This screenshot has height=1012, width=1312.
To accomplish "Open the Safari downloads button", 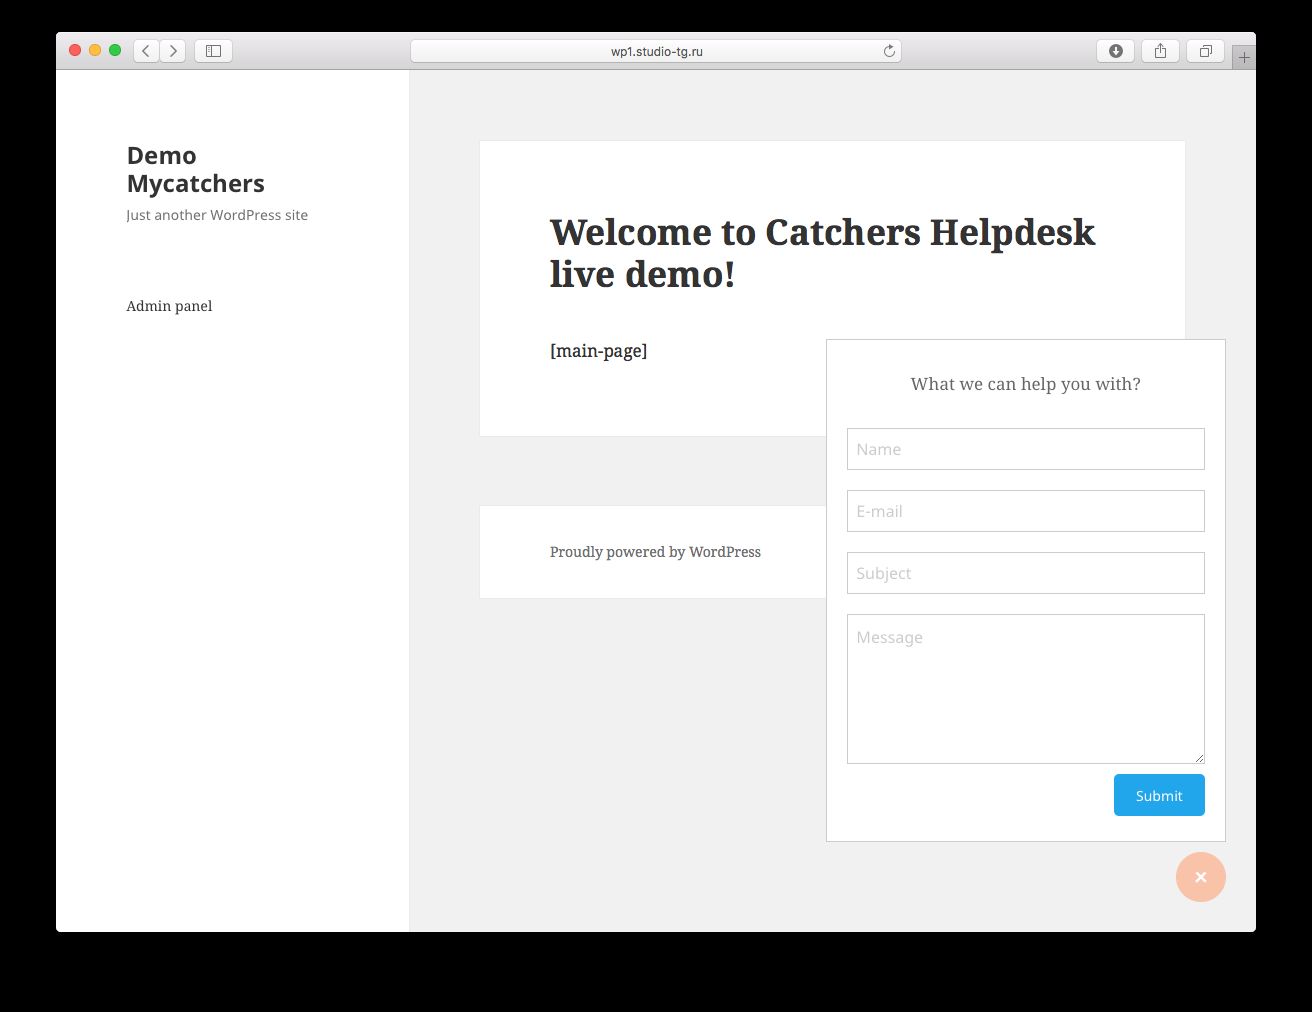I will [x=1115, y=51].
